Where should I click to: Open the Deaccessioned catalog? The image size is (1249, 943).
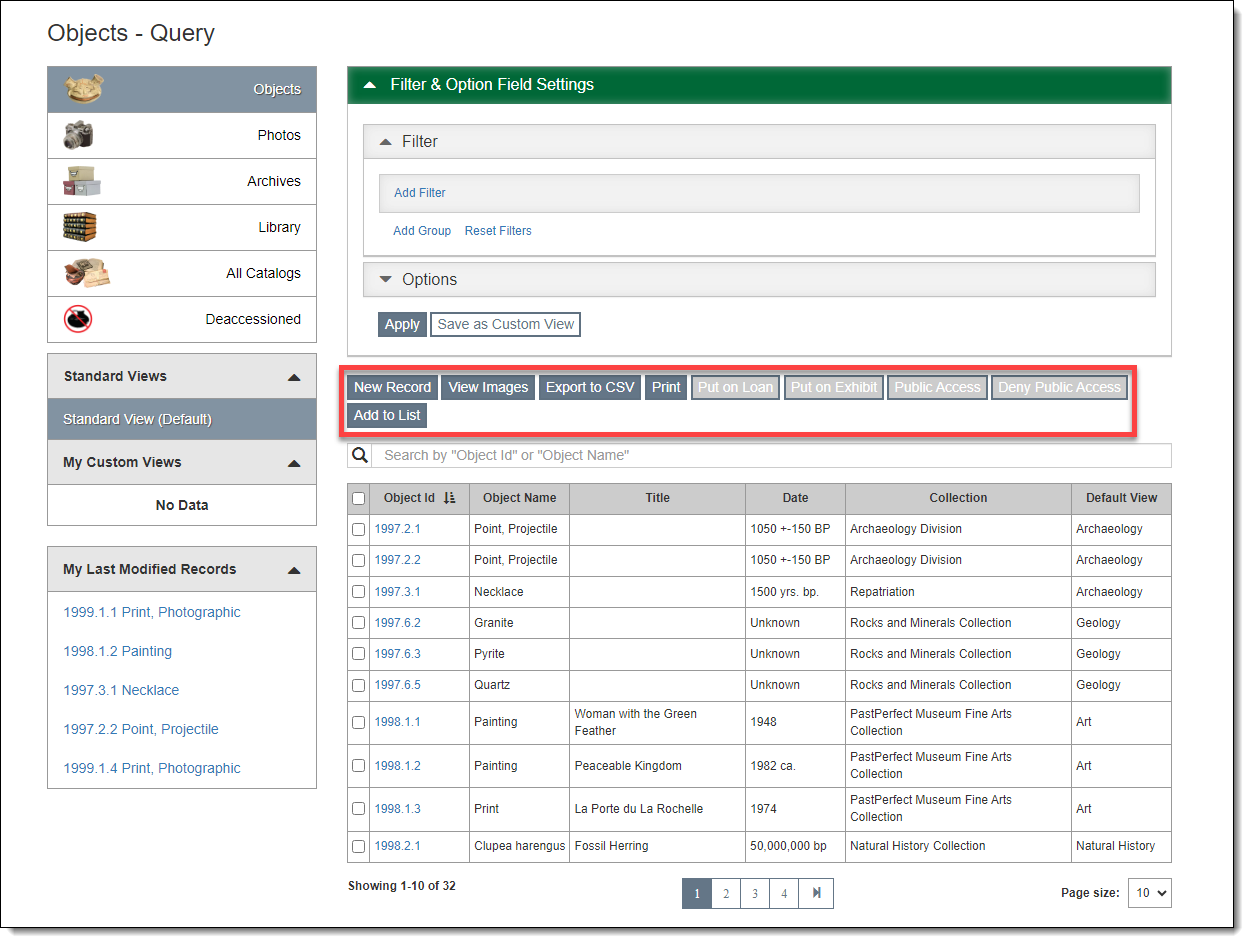182,319
